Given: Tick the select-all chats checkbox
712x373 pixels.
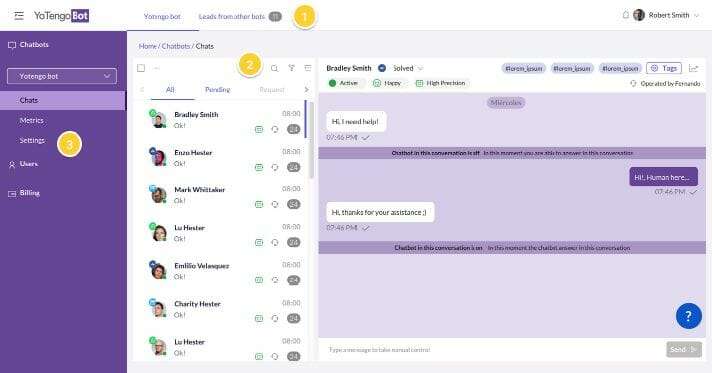Looking at the screenshot, I should pyautogui.click(x=141, y=68).
